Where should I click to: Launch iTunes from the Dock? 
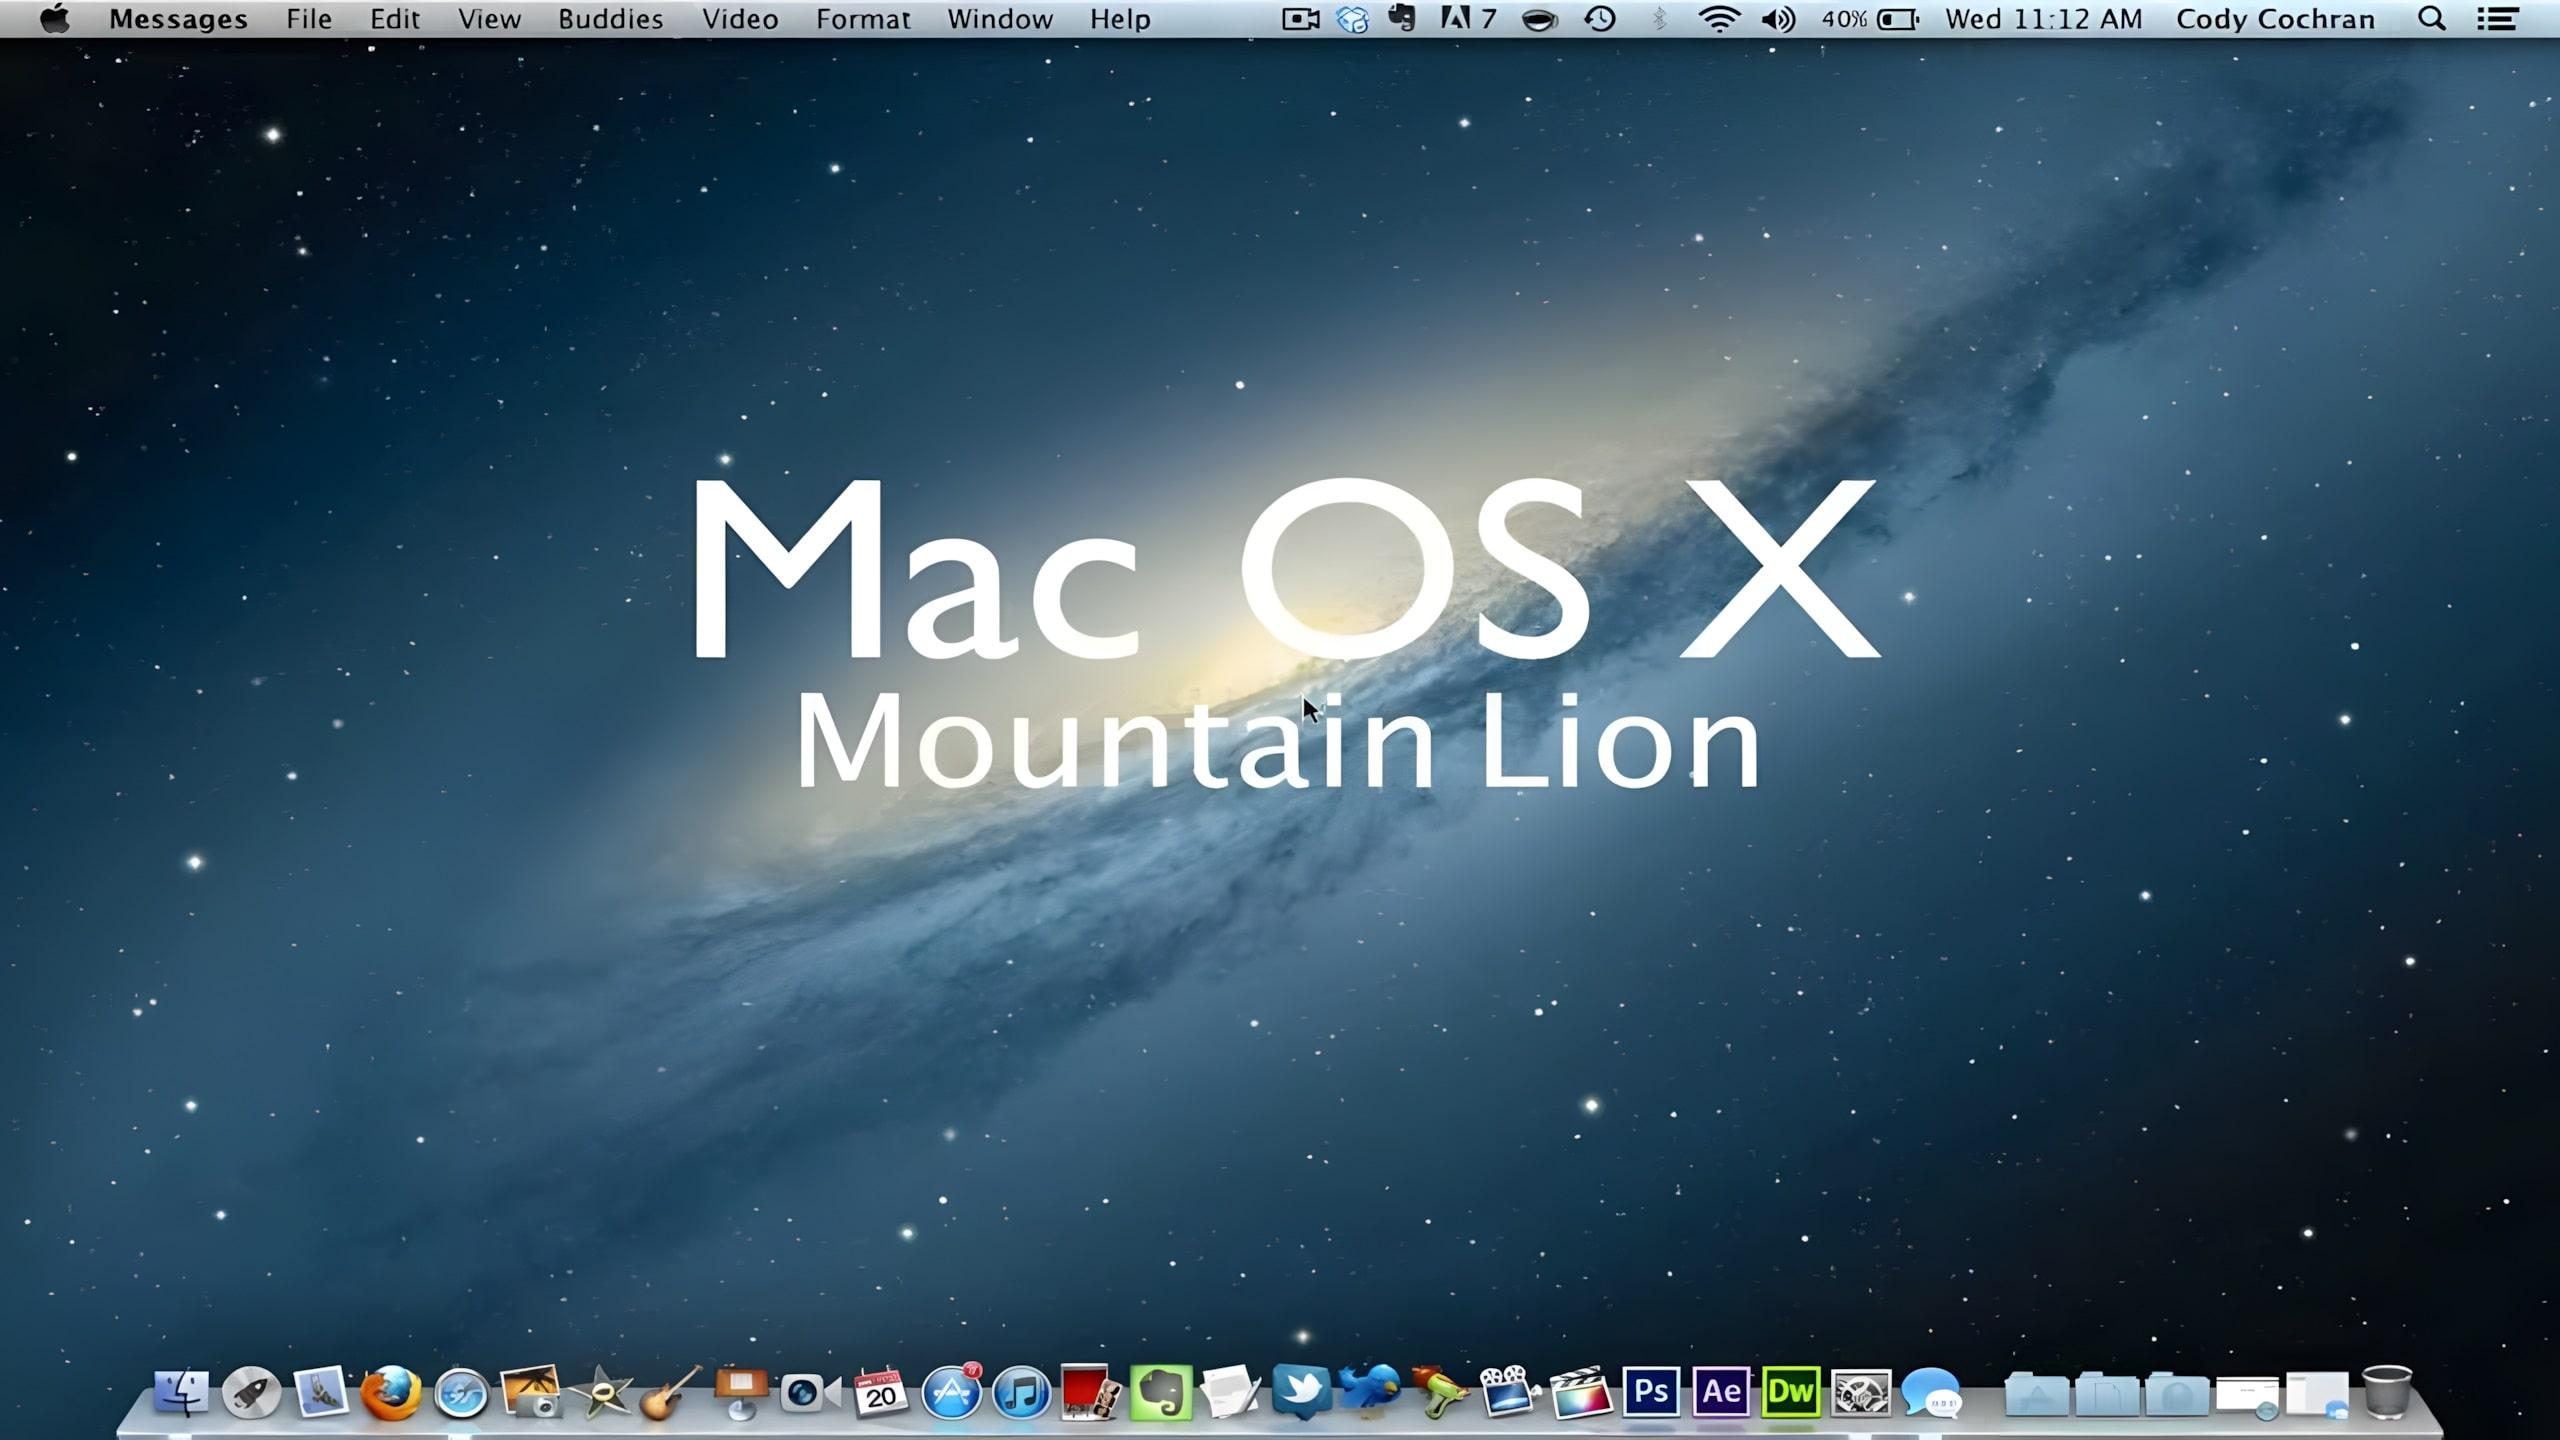[1021, 1392]
